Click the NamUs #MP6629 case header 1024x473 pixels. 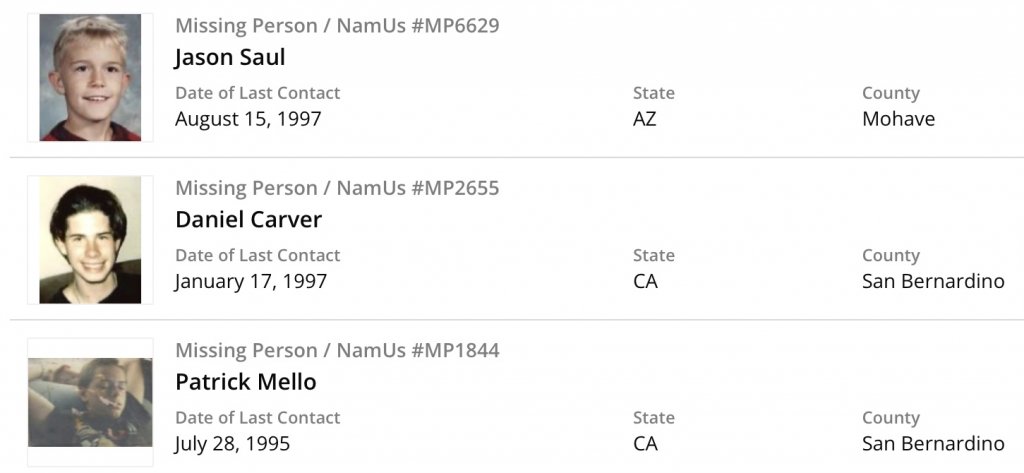click(x=337, y=26)
